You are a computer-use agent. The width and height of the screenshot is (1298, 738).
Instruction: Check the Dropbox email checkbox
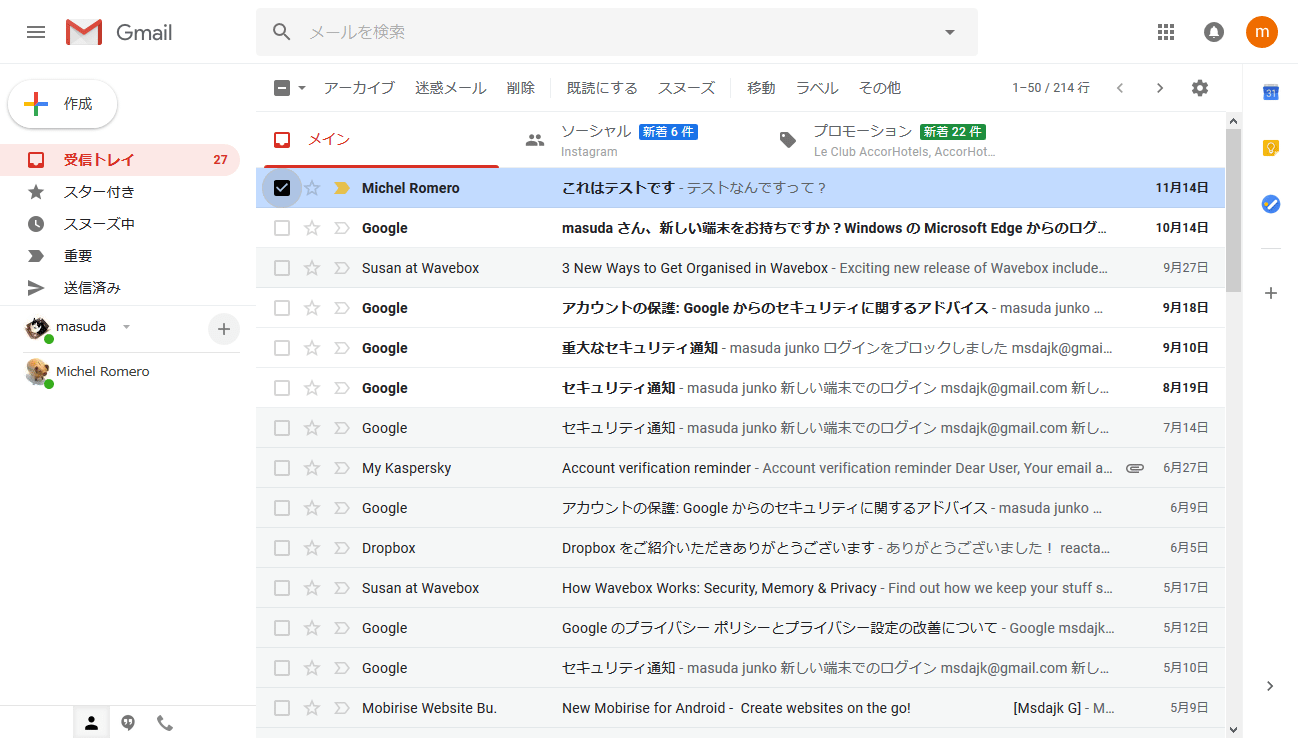[282, 548]
